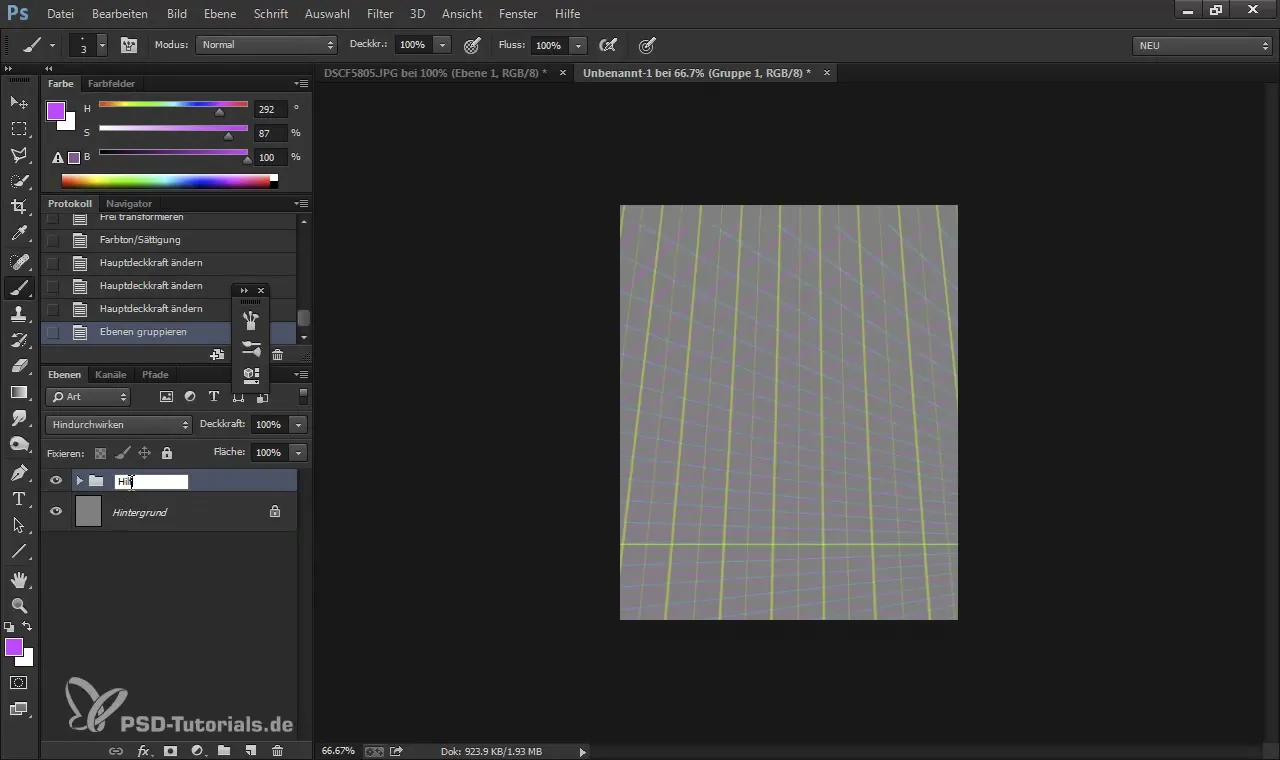This screenshot has height=760, width=1280.
Task: Select the Pen tool
Action: (19, 473)
